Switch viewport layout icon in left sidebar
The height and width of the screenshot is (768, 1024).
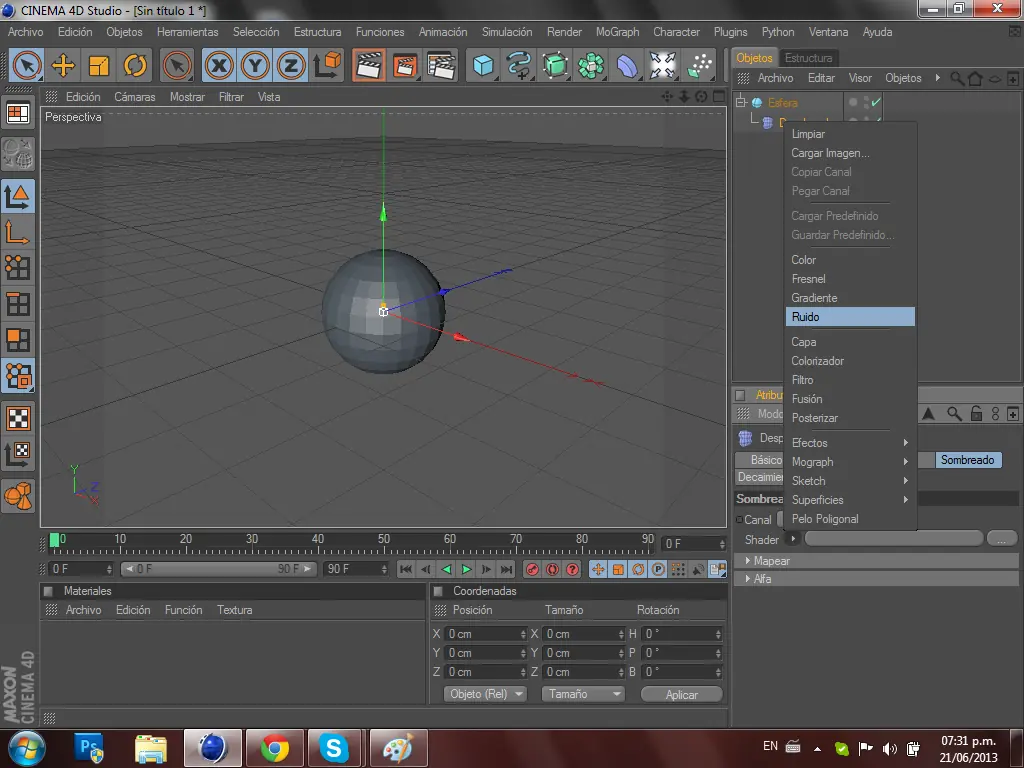point(18,114)
